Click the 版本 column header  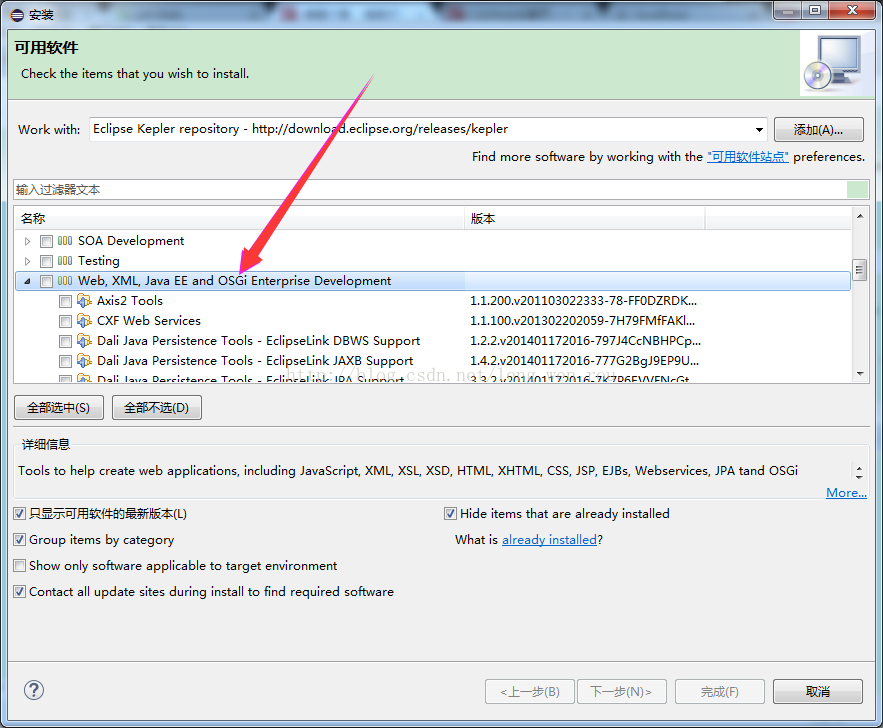(x=585, y=218)
